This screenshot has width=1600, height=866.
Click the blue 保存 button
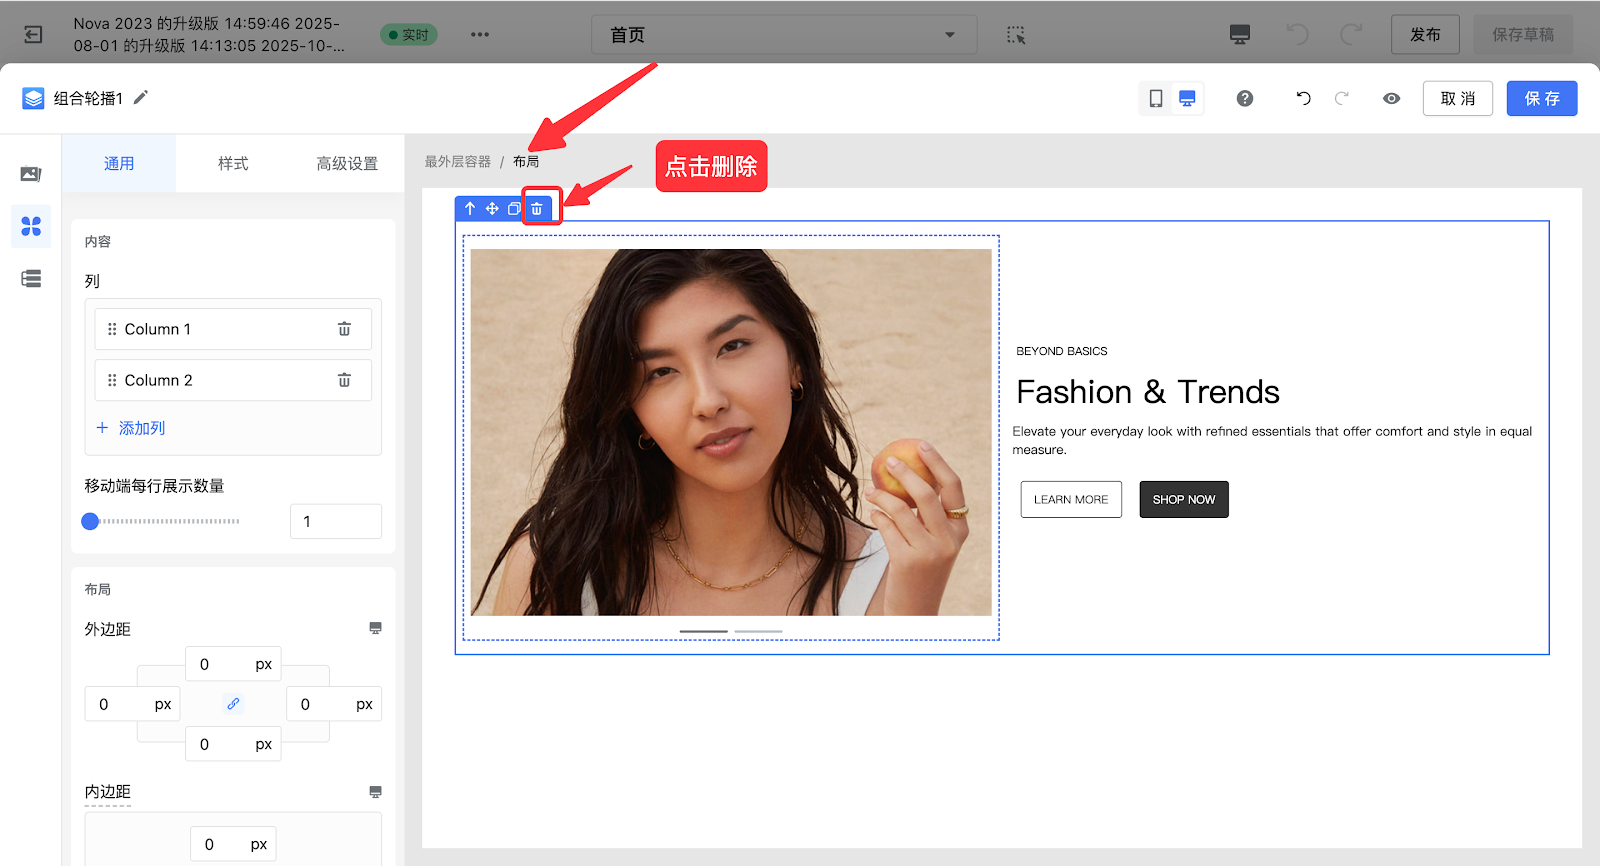click(1541, 98)
